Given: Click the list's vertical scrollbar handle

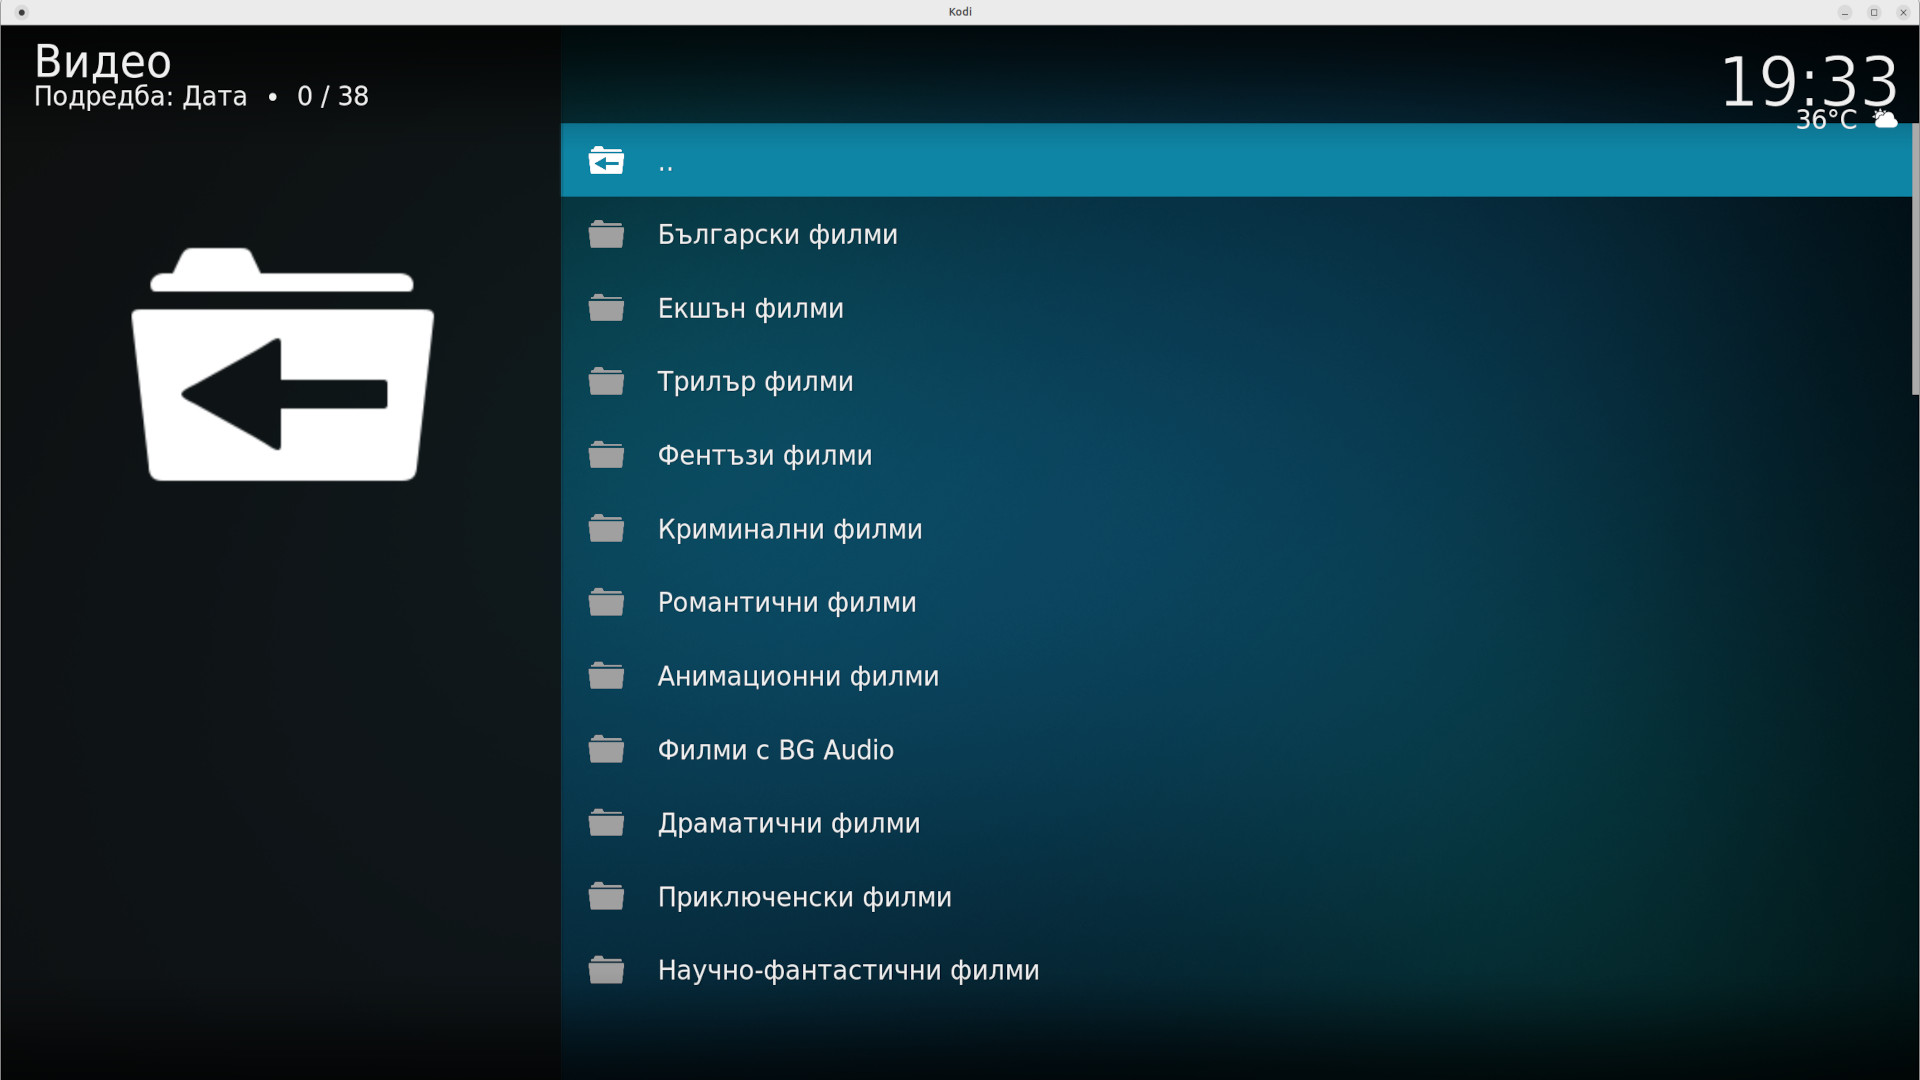Looking at the screenshot, I should tap(1915, 259).
